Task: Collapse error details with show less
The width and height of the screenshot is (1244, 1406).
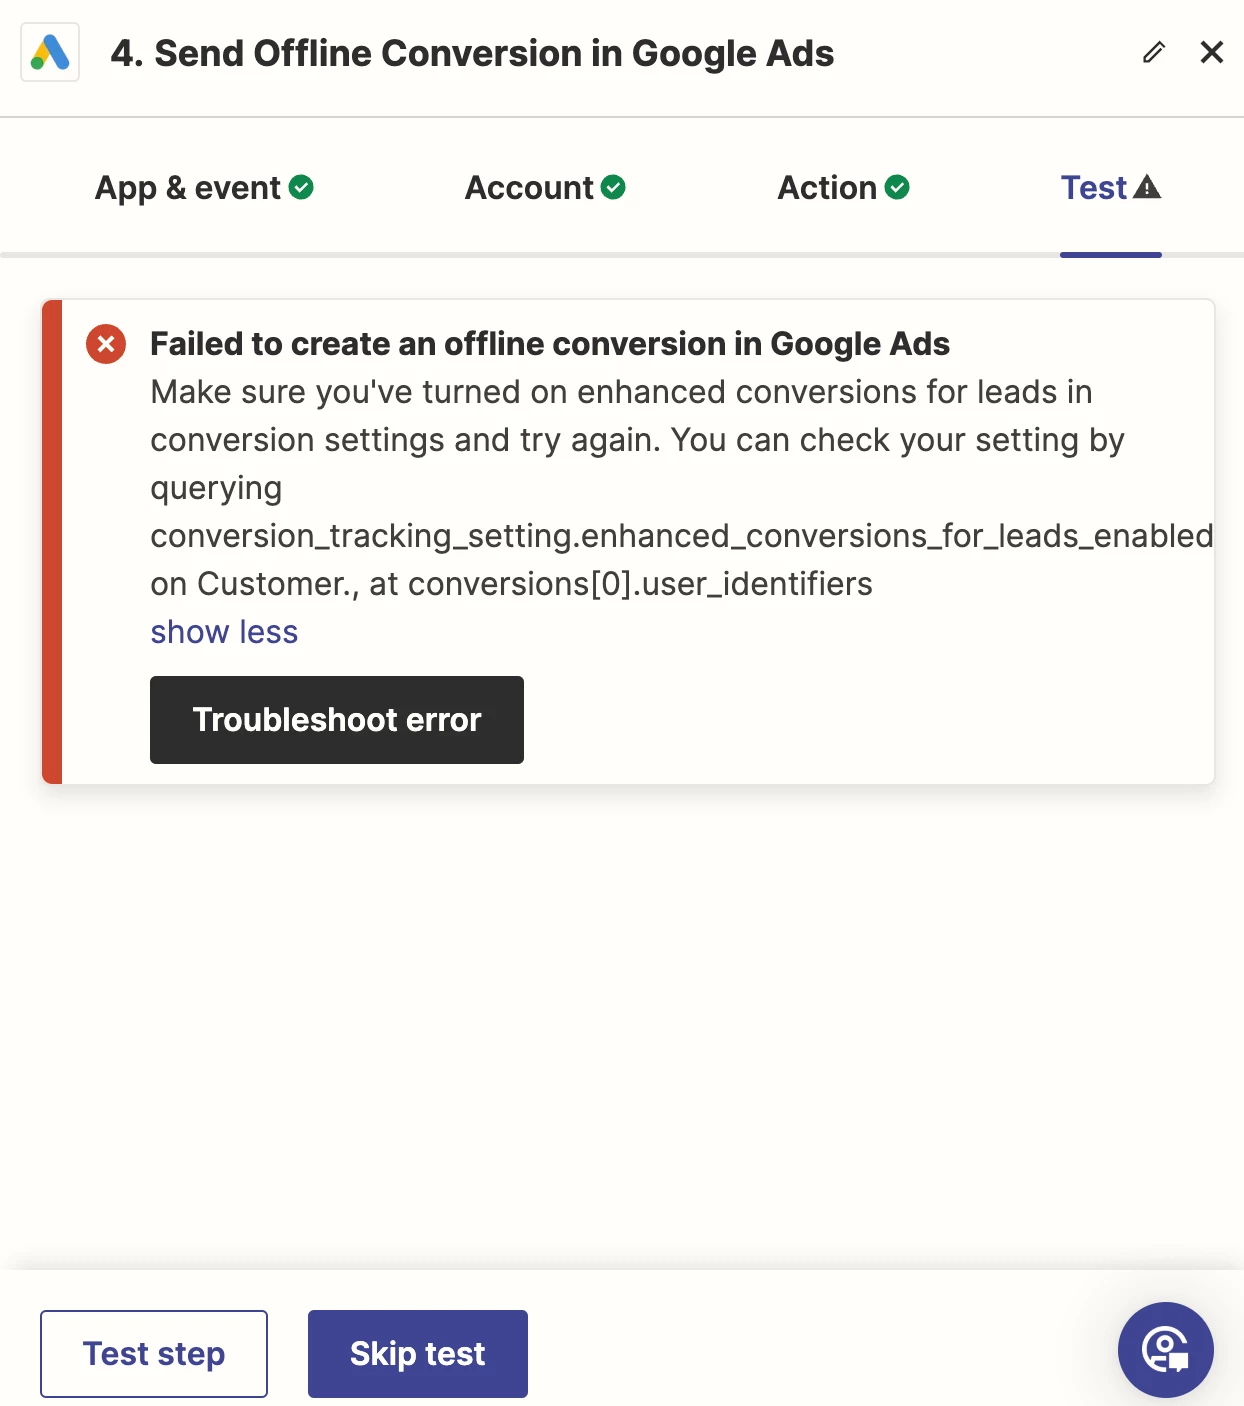Action: [224, 632]
